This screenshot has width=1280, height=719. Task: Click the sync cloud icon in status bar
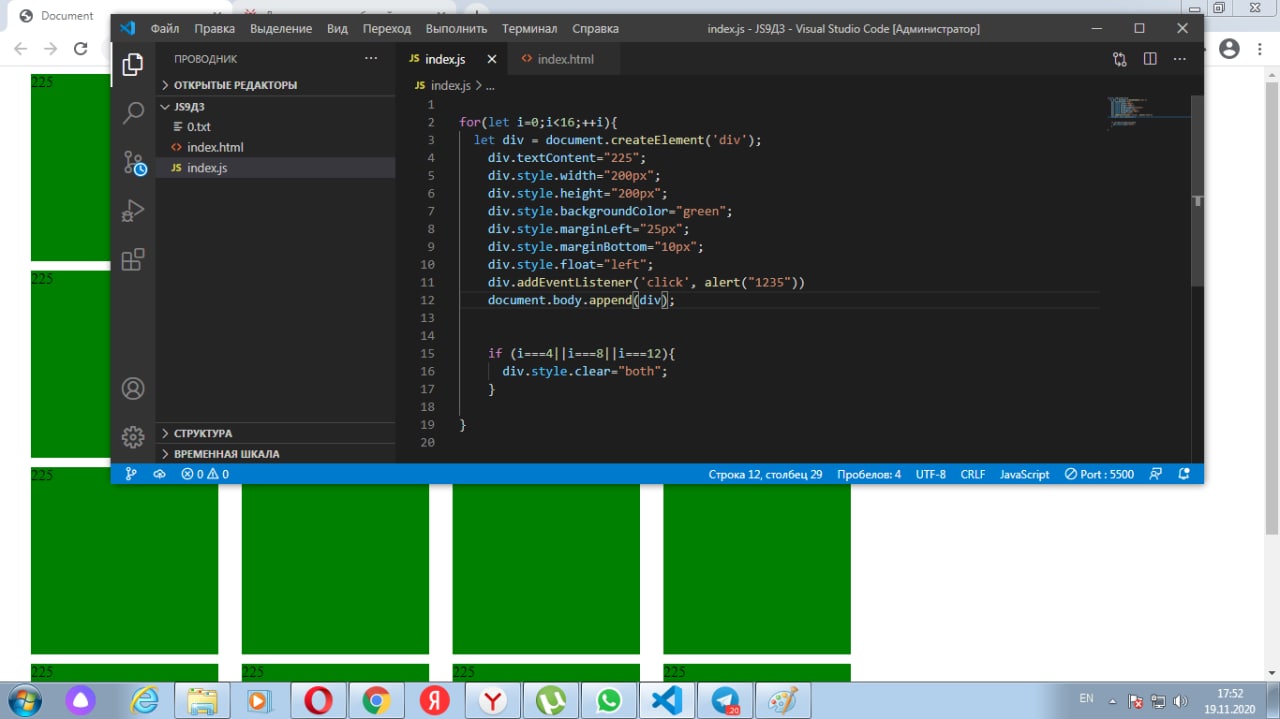point(159,474)
